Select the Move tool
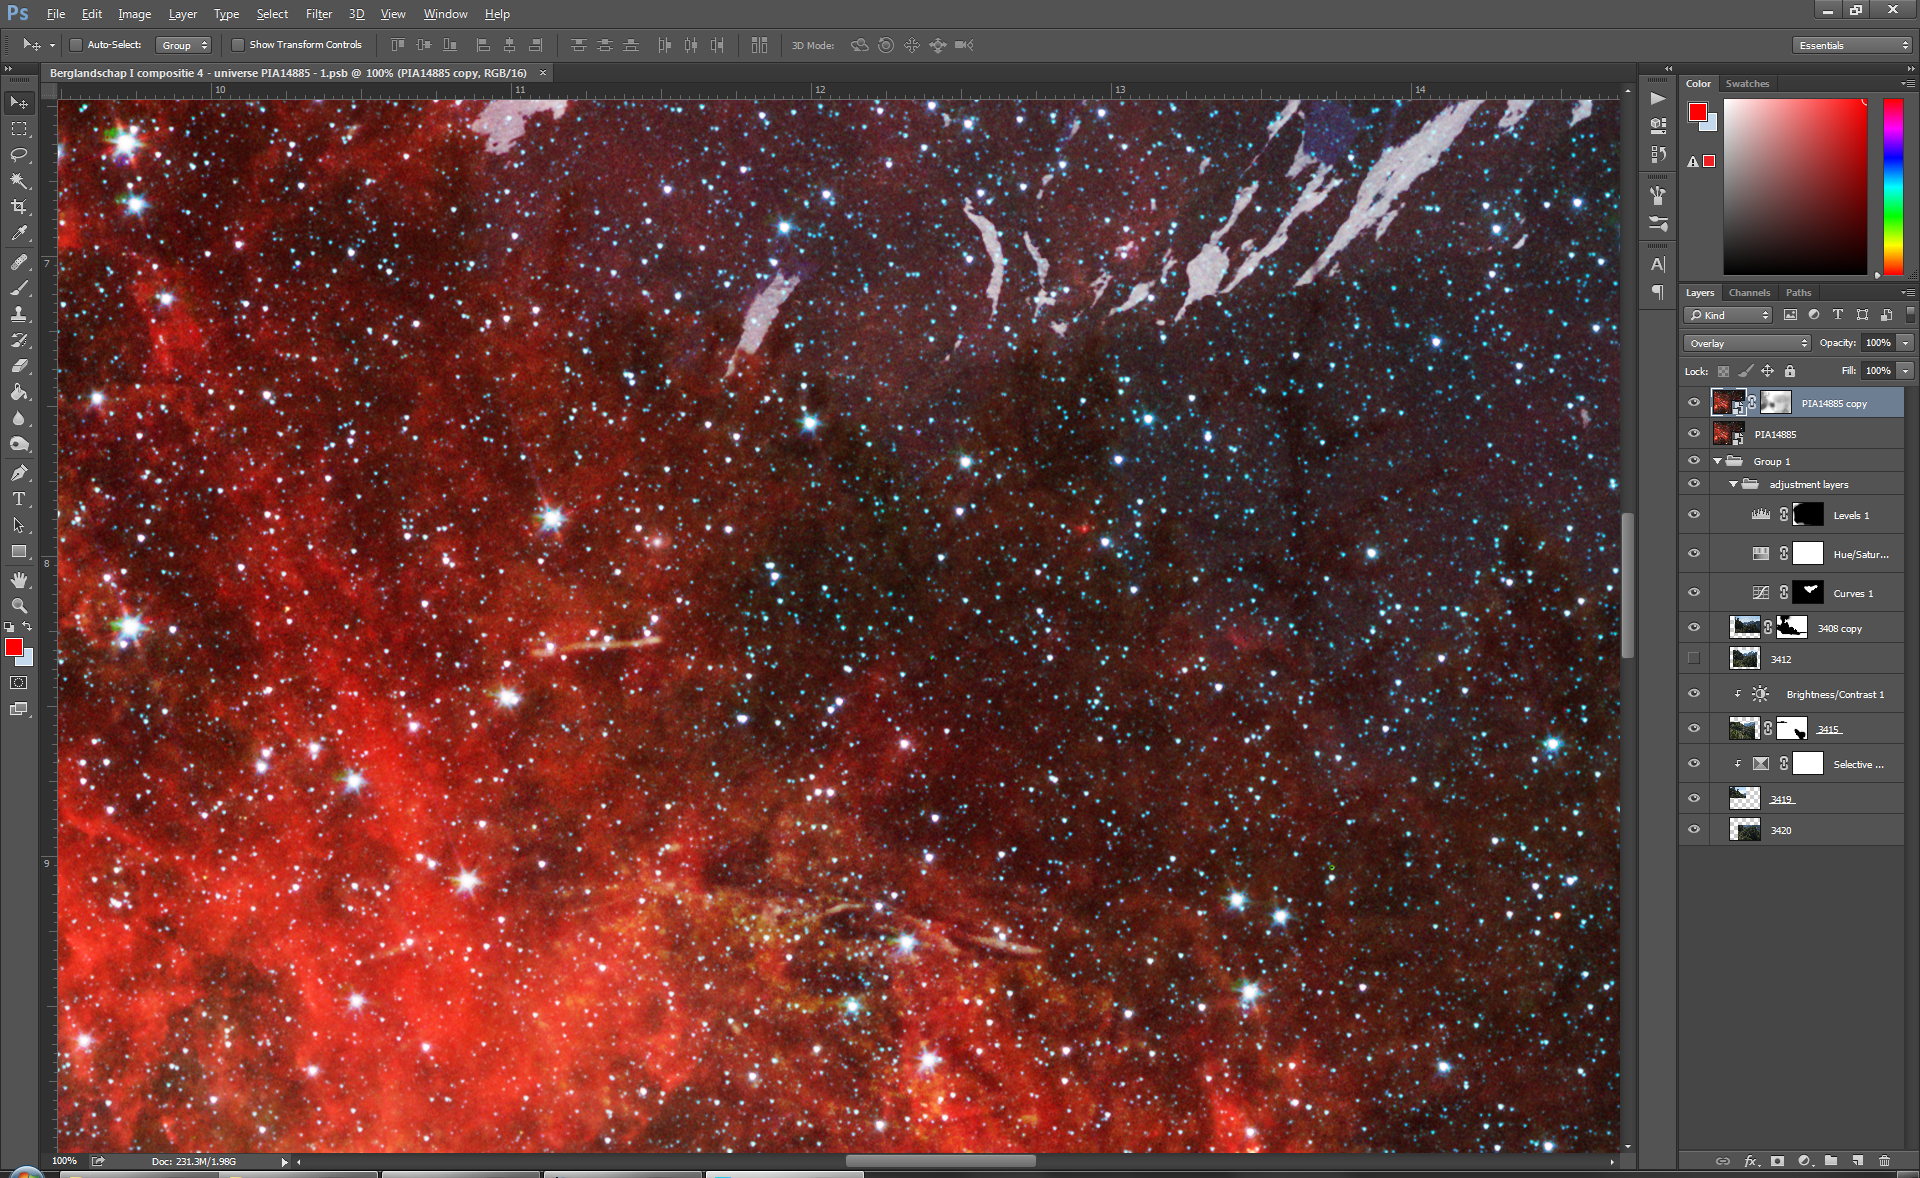 [19, 103]
